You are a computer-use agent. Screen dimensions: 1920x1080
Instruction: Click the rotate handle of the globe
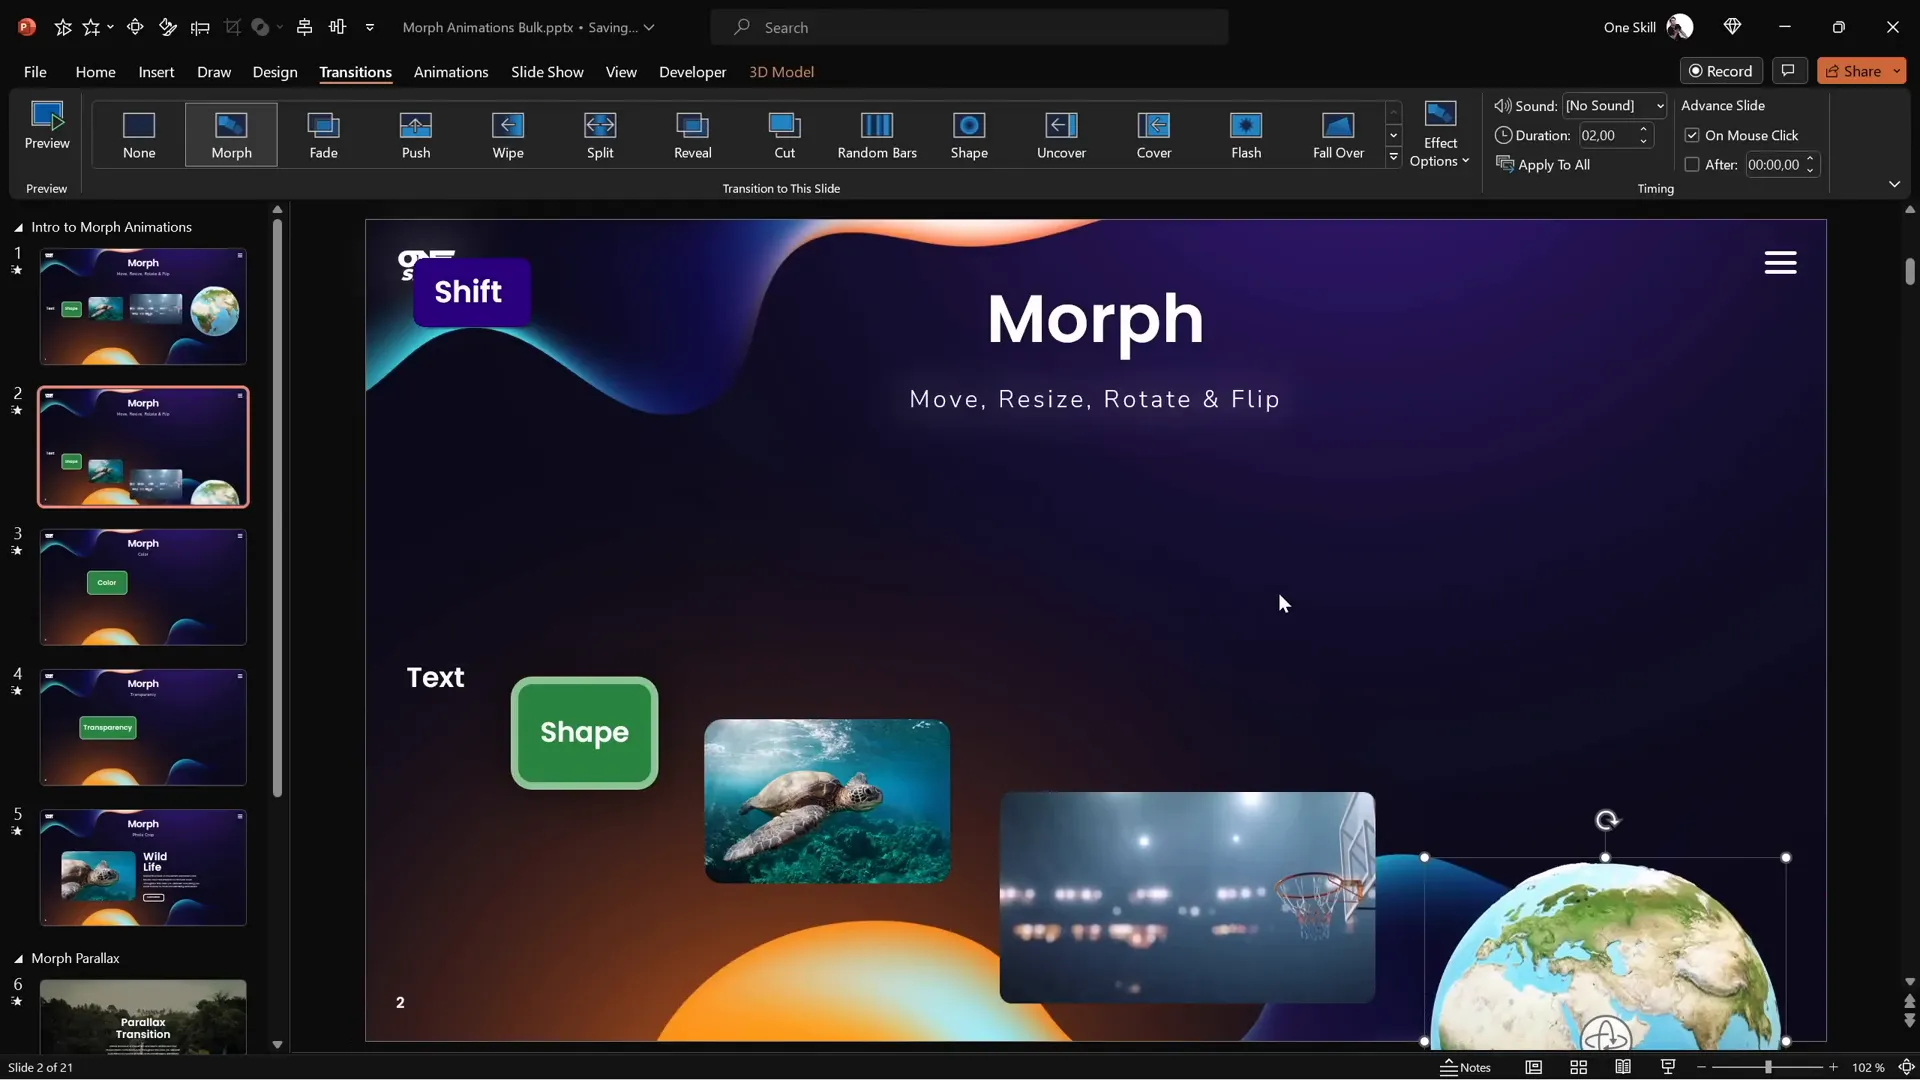coord(1606,821)
